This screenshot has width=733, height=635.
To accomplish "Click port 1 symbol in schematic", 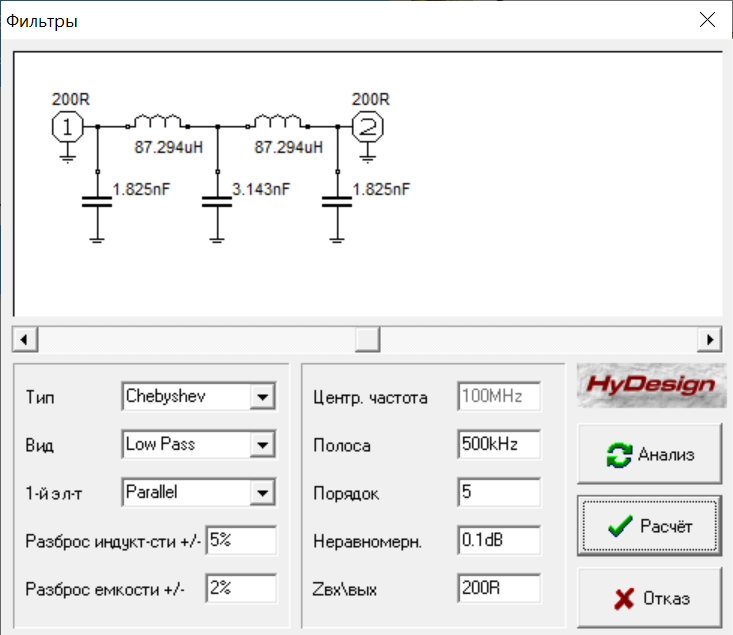I will (x=67, y=127).
